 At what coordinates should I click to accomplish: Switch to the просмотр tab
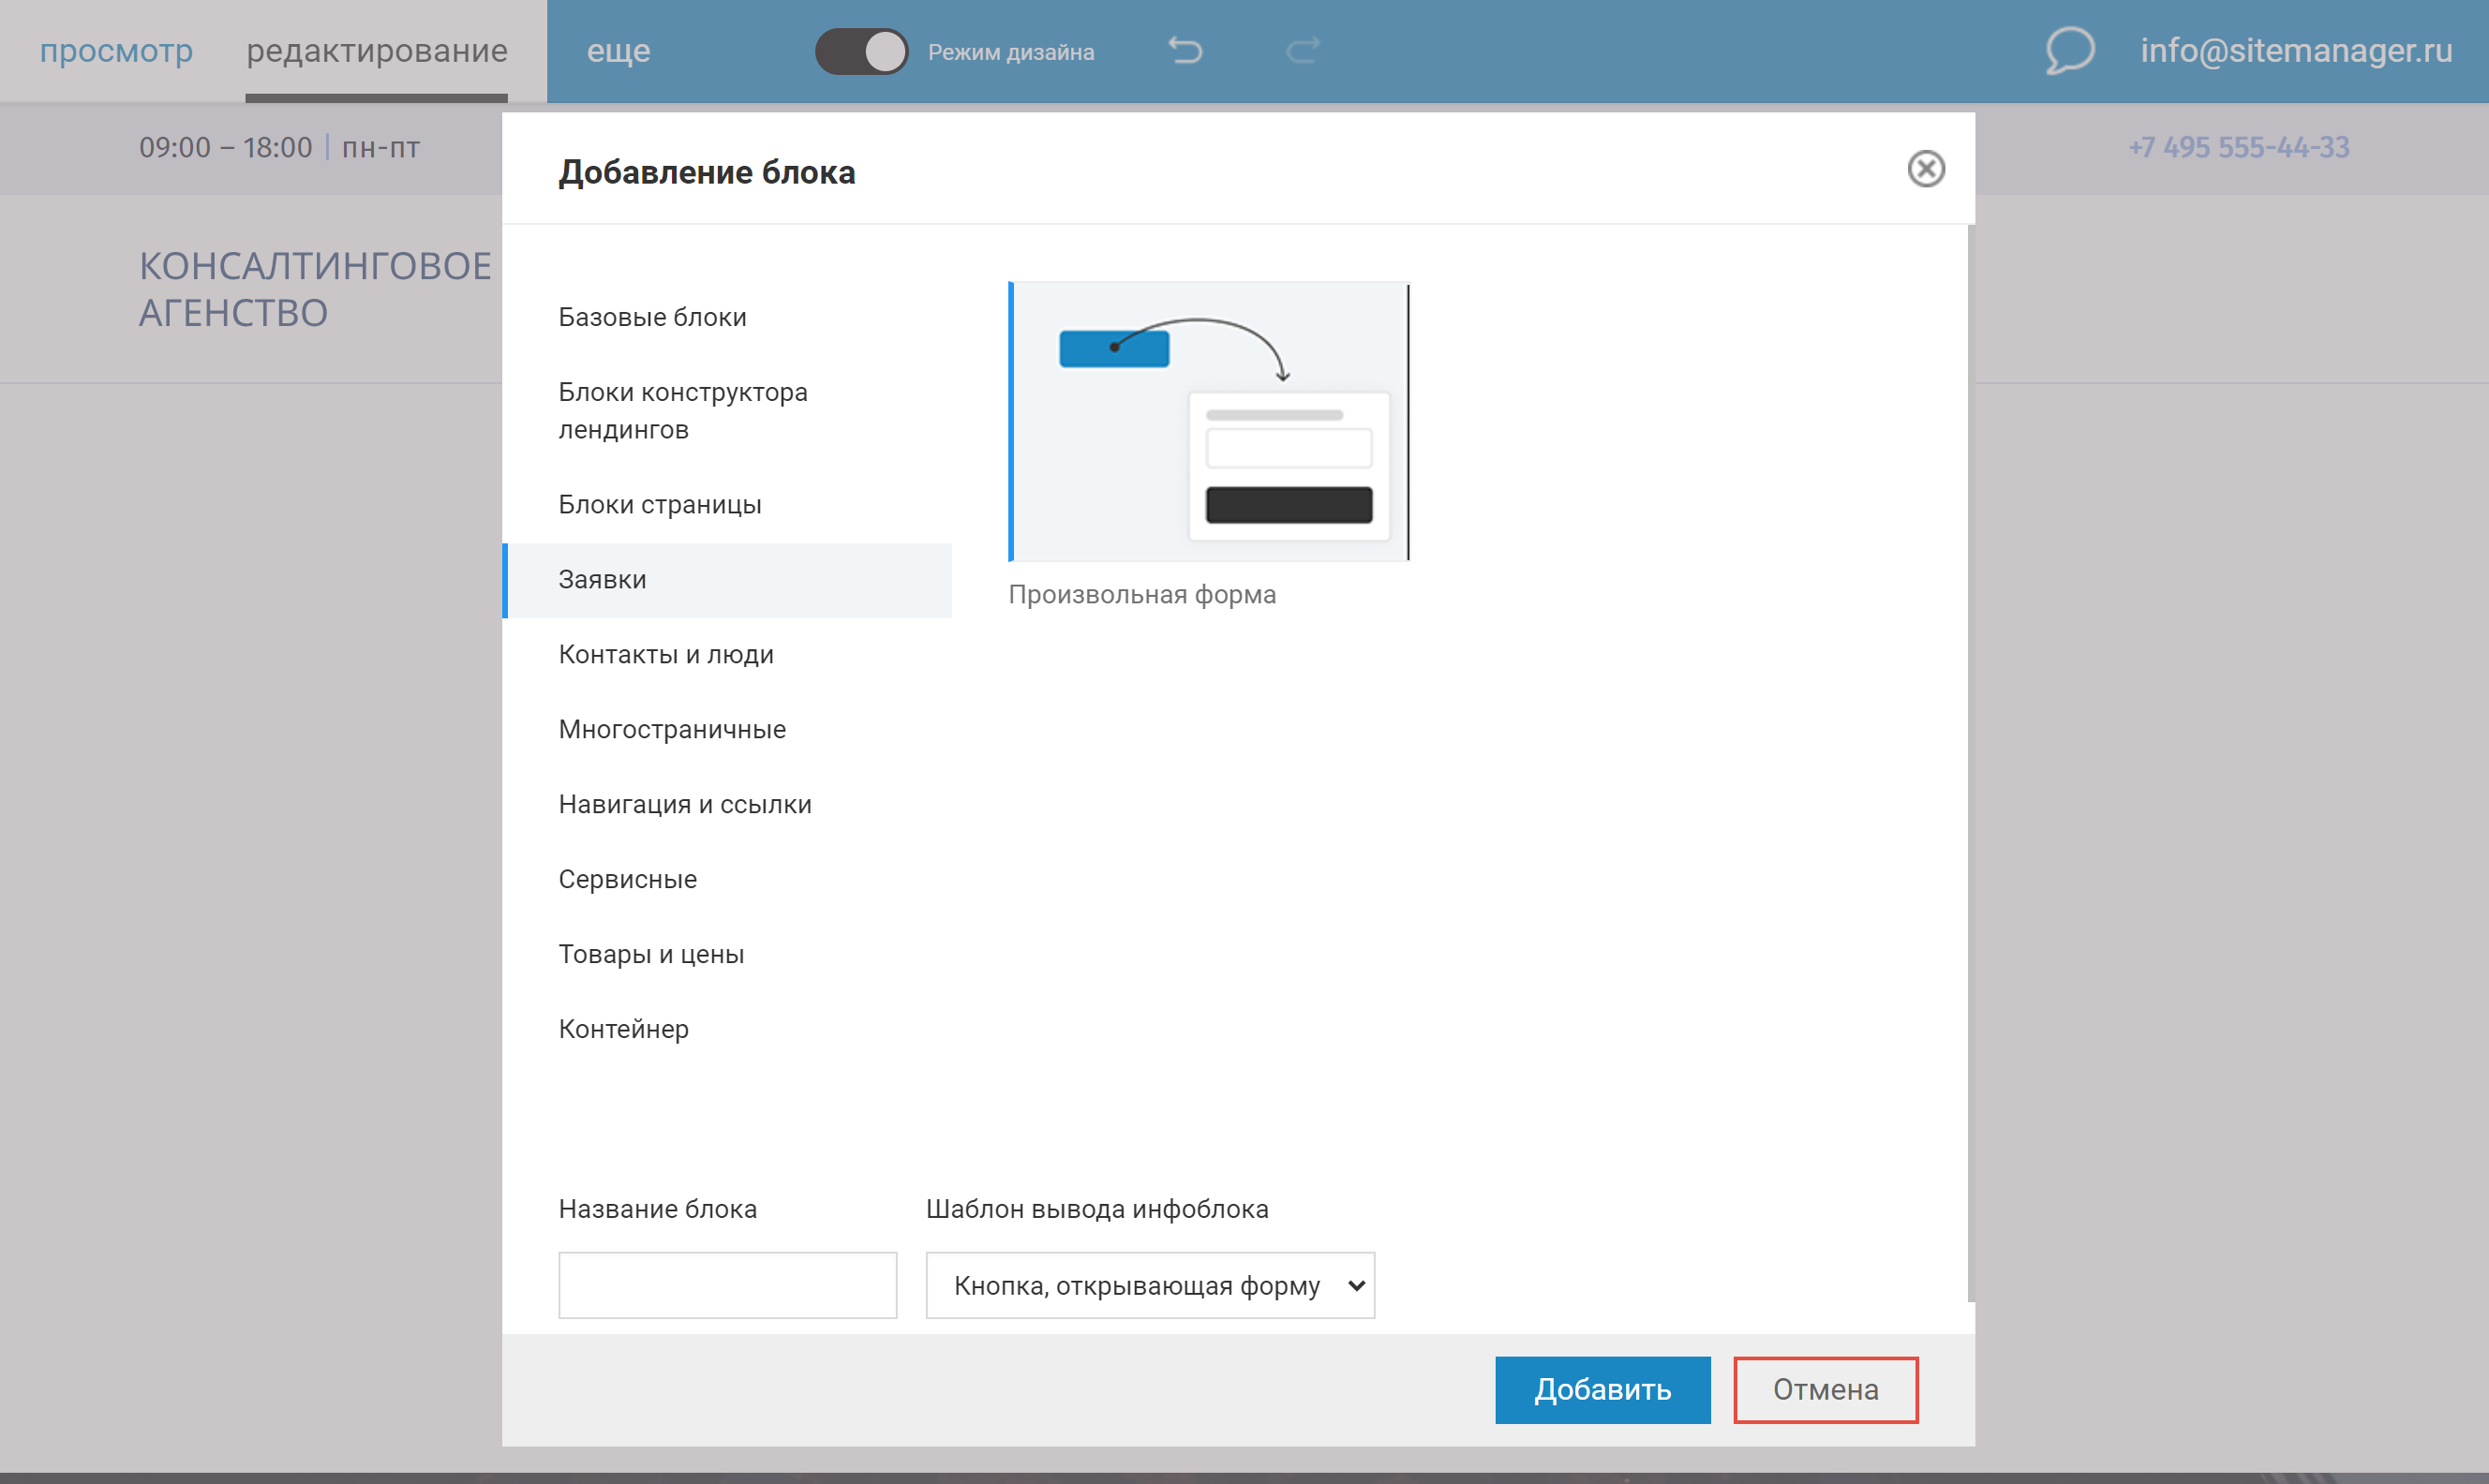116,50
